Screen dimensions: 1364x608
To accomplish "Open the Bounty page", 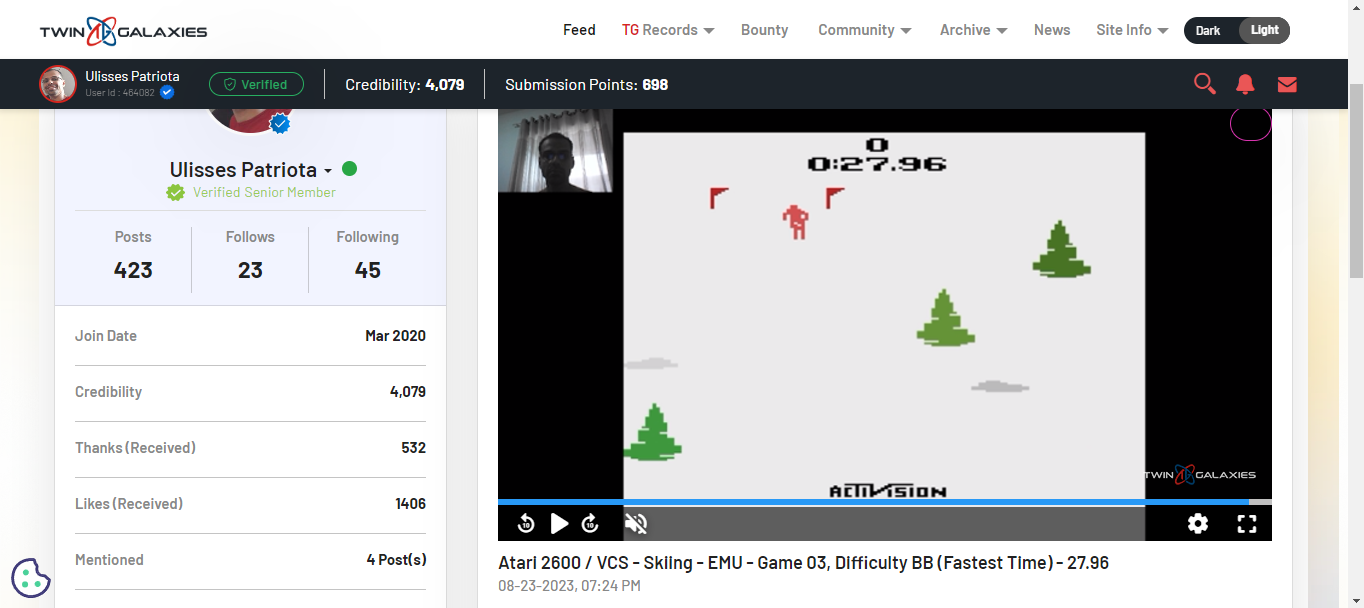I will click(764, 30).
